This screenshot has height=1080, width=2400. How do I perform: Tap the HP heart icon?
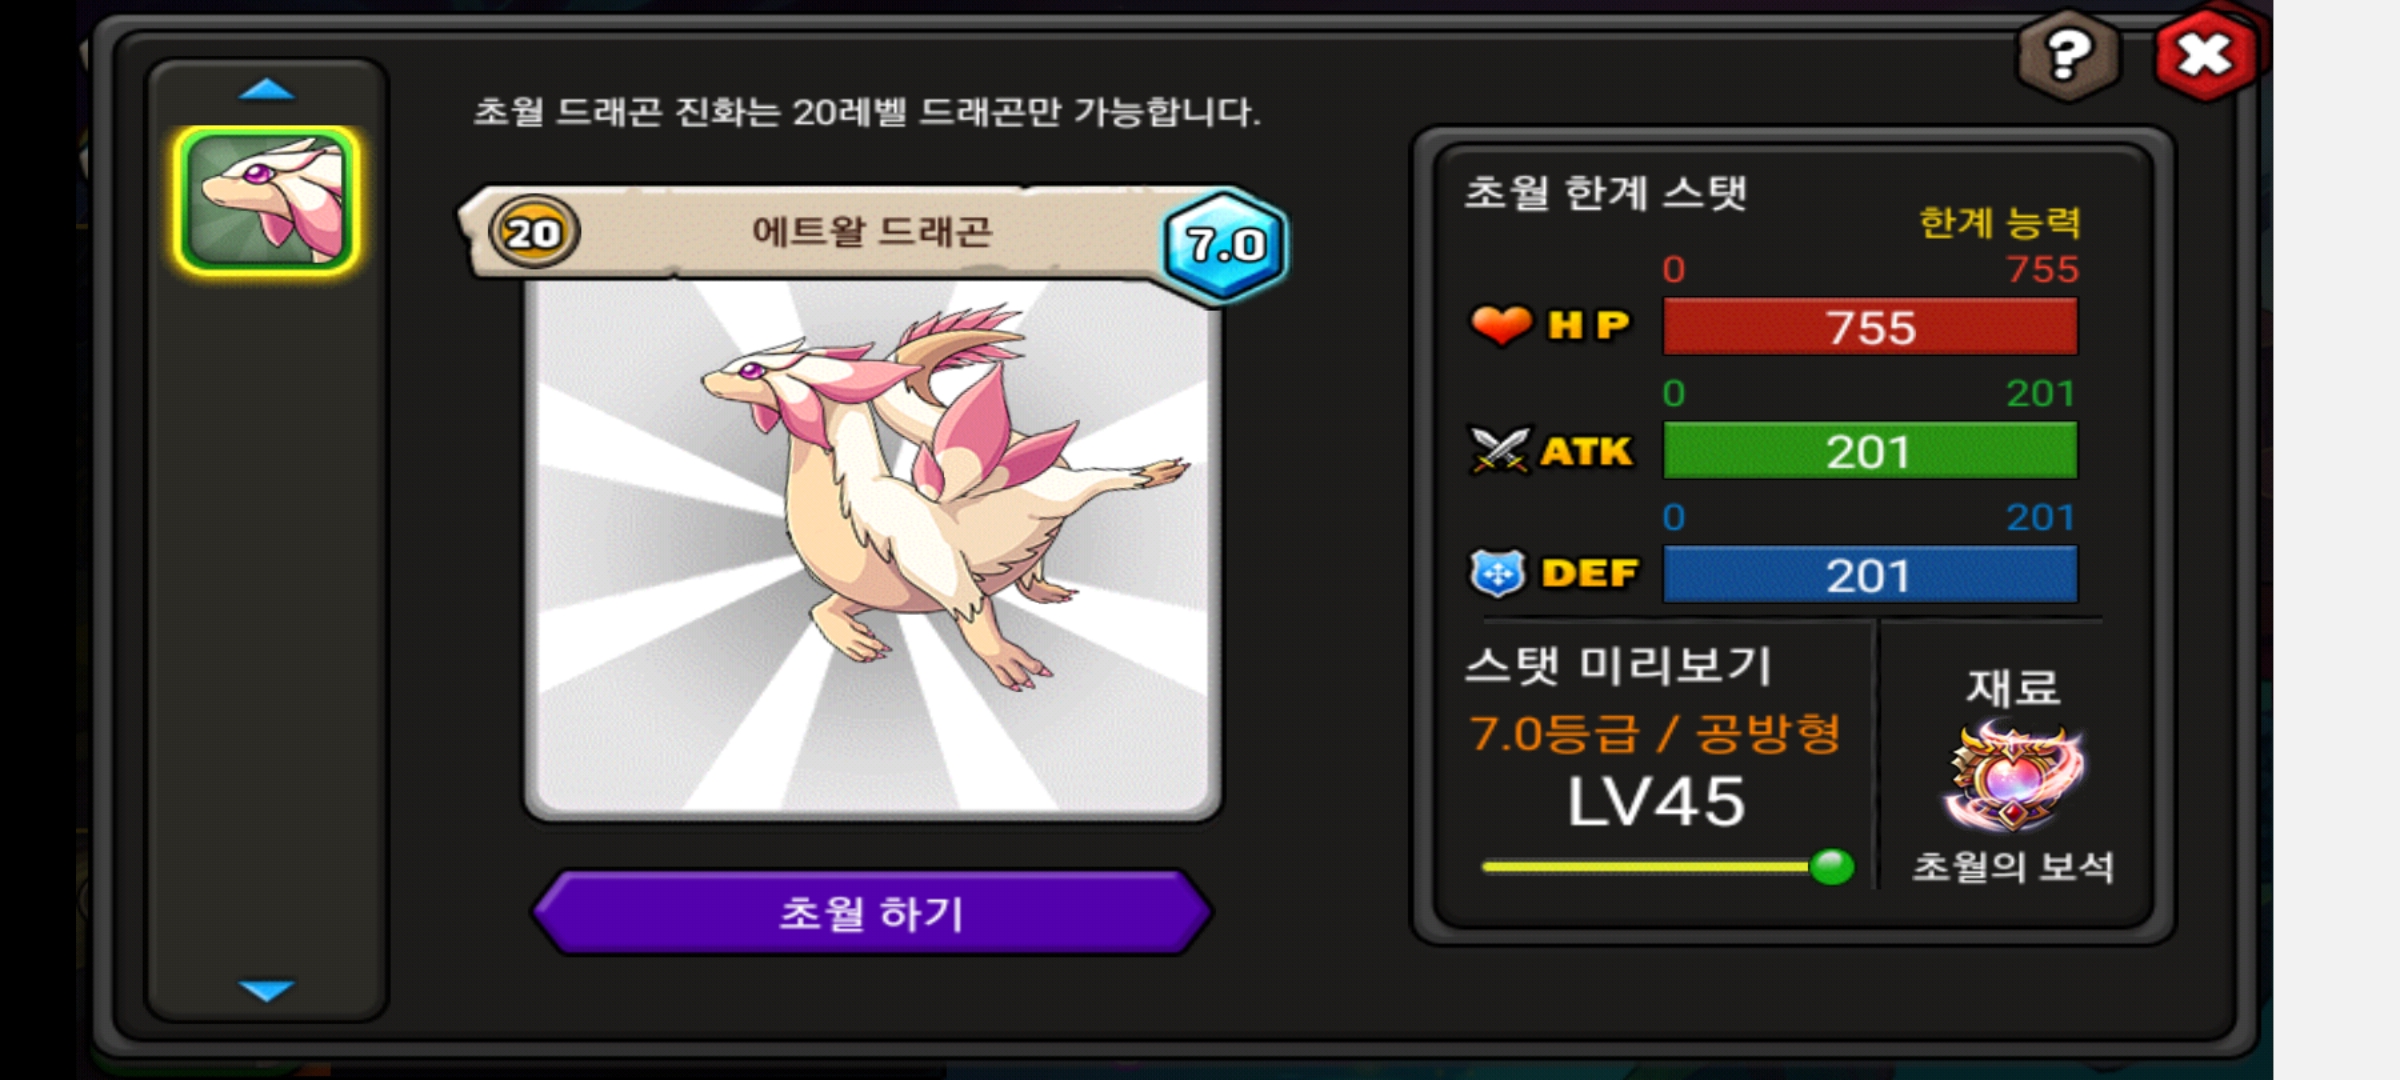coord(1500,325)
